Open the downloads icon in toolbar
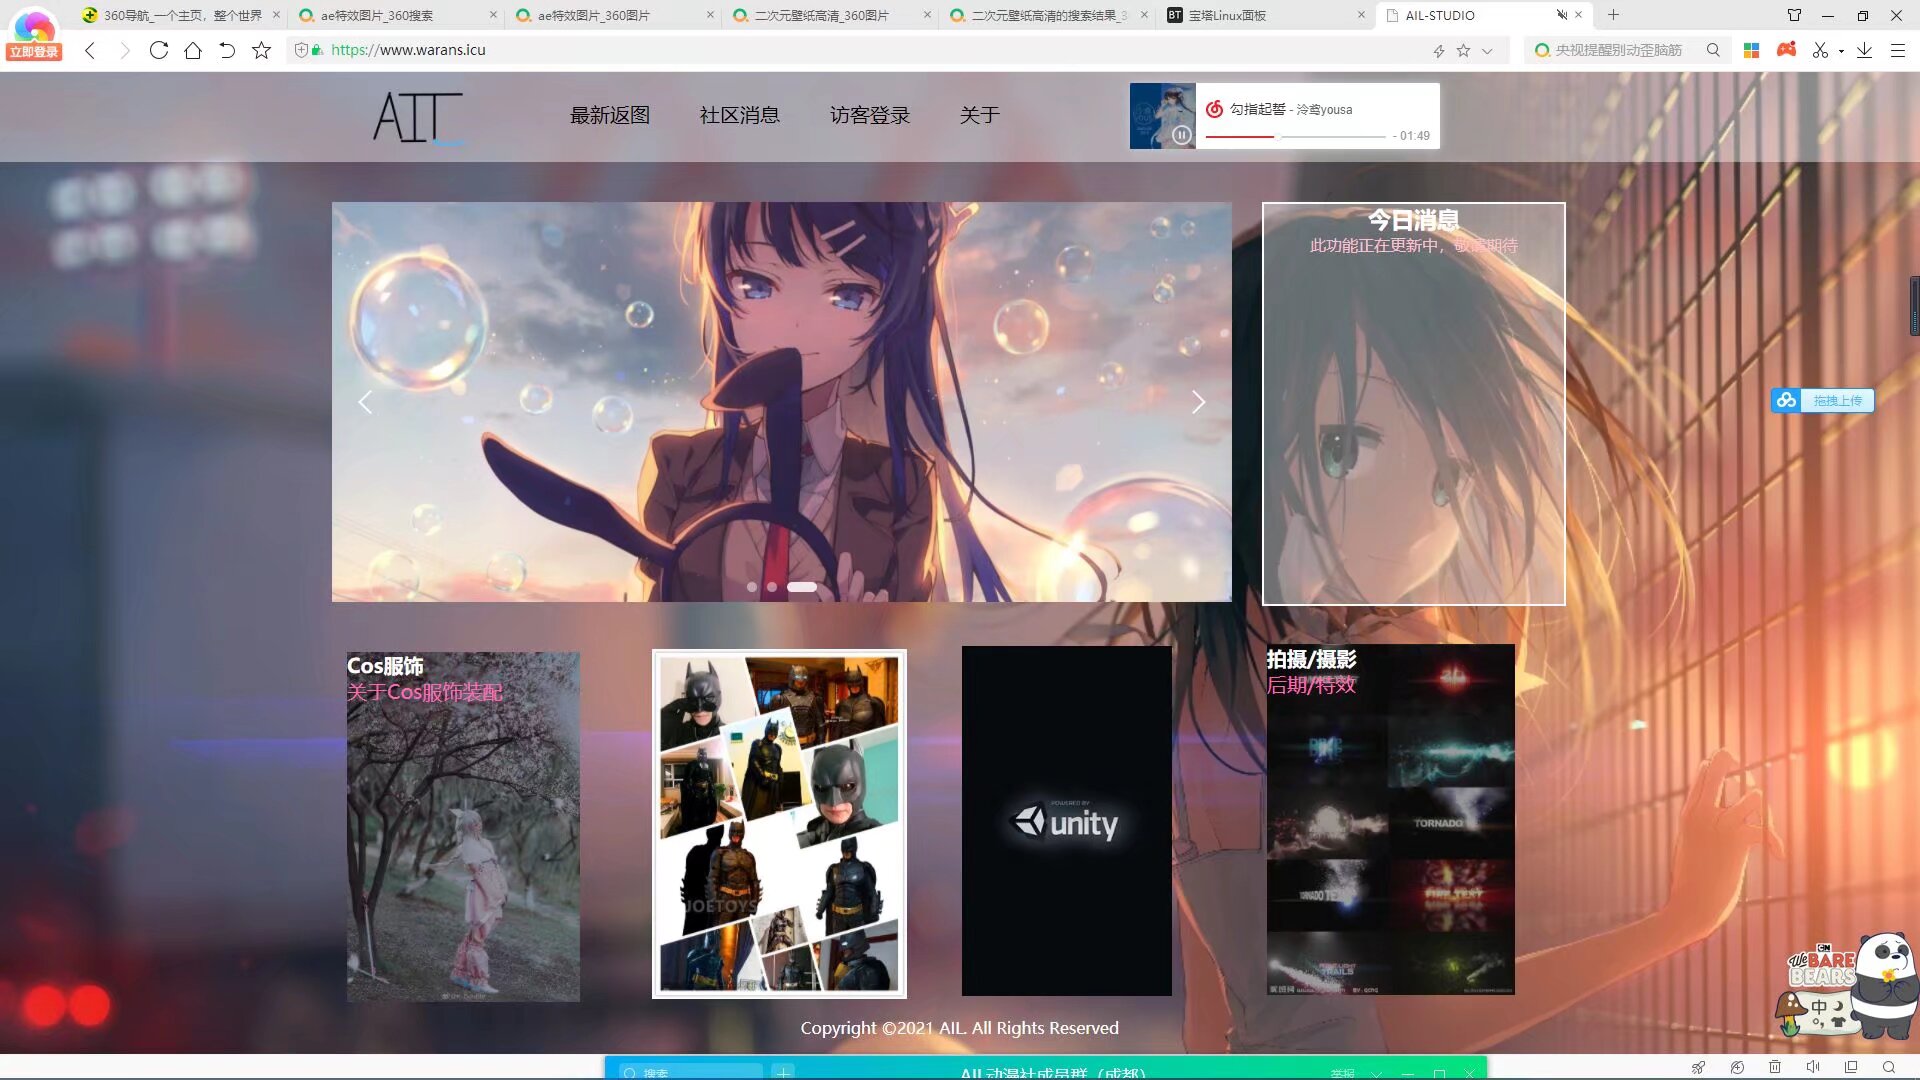This screenshot has height=1080, width=1920. pos(1864,50)
